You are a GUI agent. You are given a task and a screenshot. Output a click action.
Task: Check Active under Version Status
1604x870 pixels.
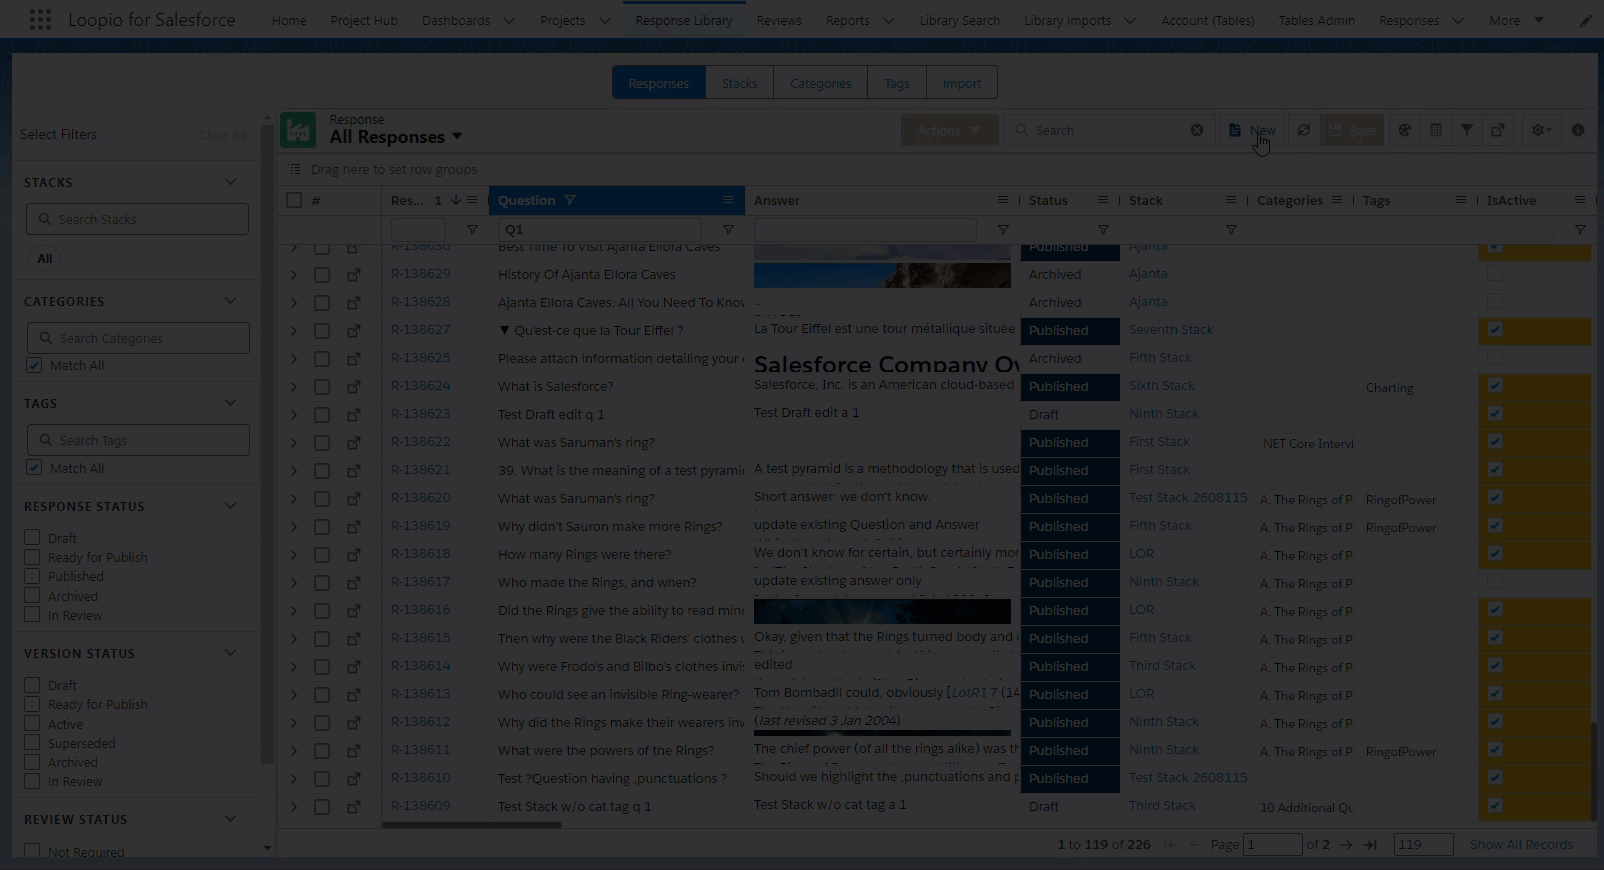[x=32, y=724]
